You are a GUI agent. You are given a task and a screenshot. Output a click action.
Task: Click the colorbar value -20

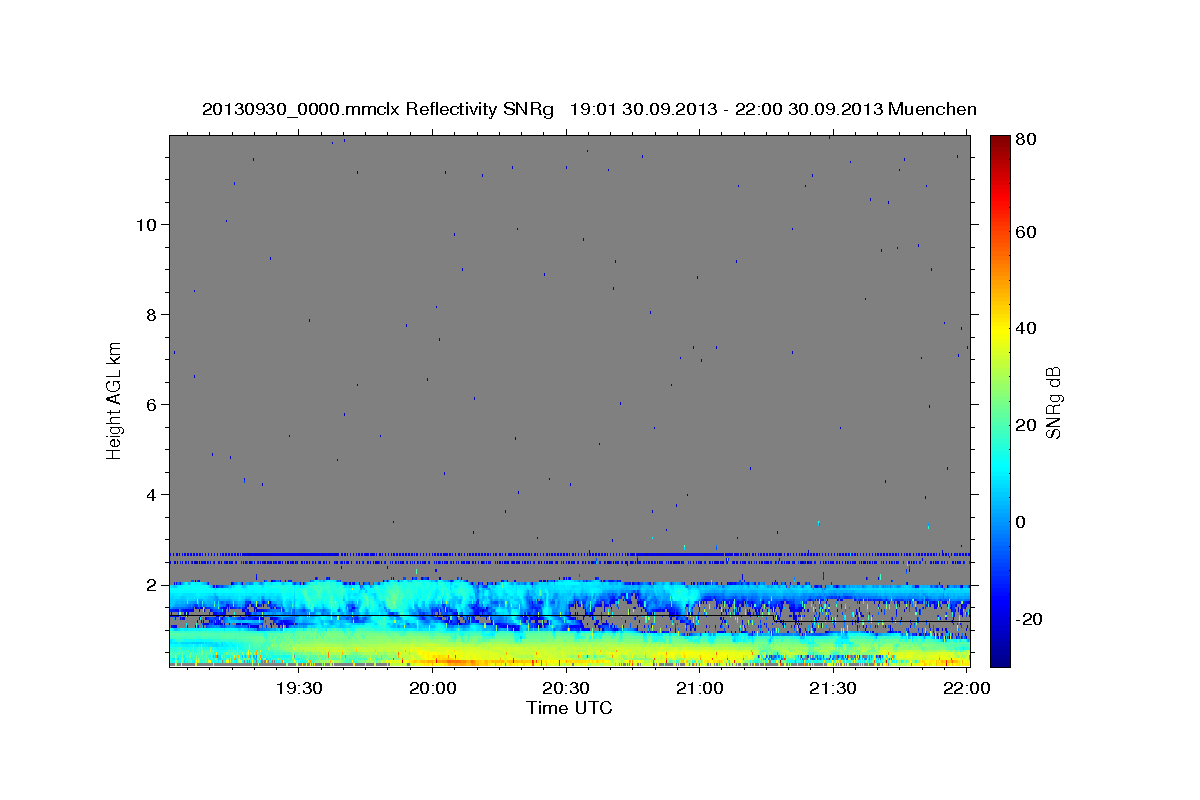(1028, 619)
